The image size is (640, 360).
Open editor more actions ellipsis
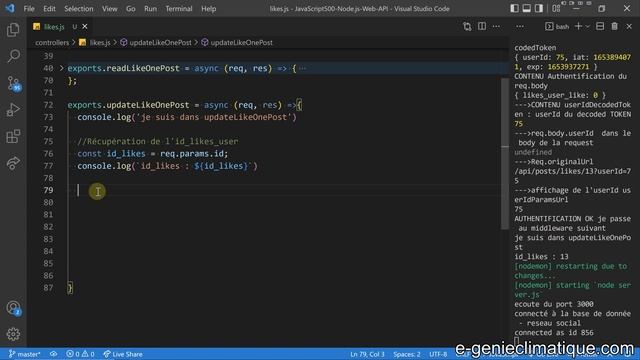[496, 27]
